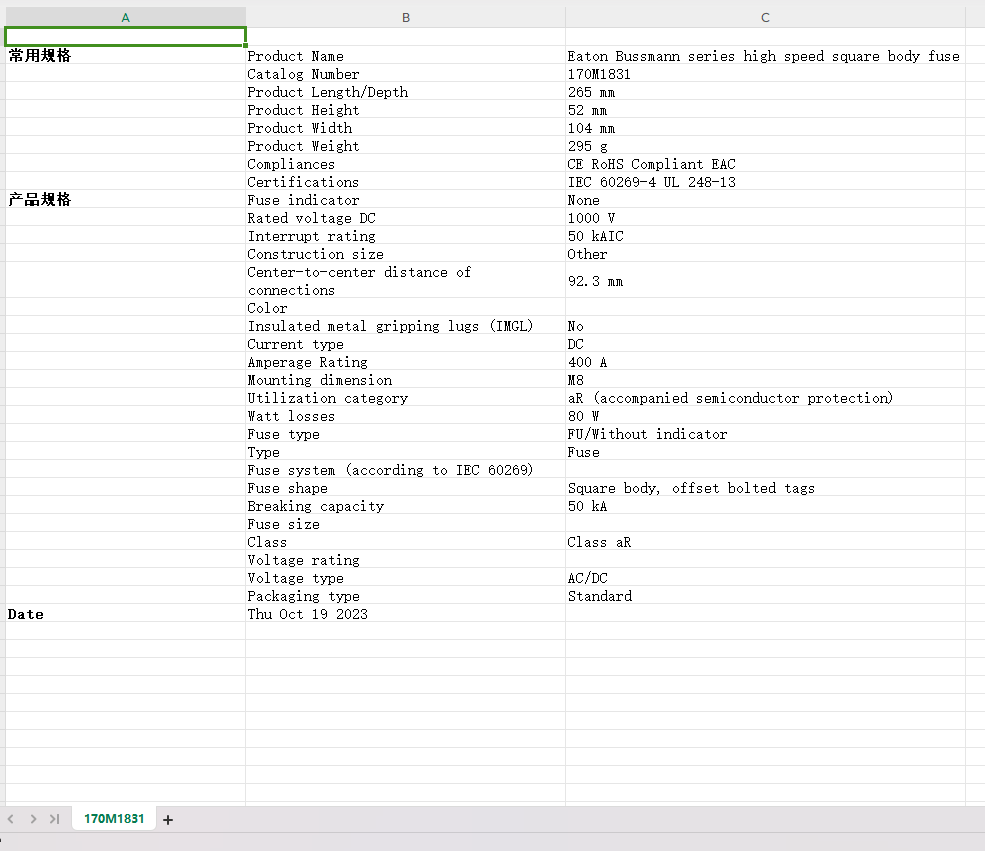Click the 'Class aR' value cell
This screenshot has height=851, width=985.
click(x=765, y=542)
